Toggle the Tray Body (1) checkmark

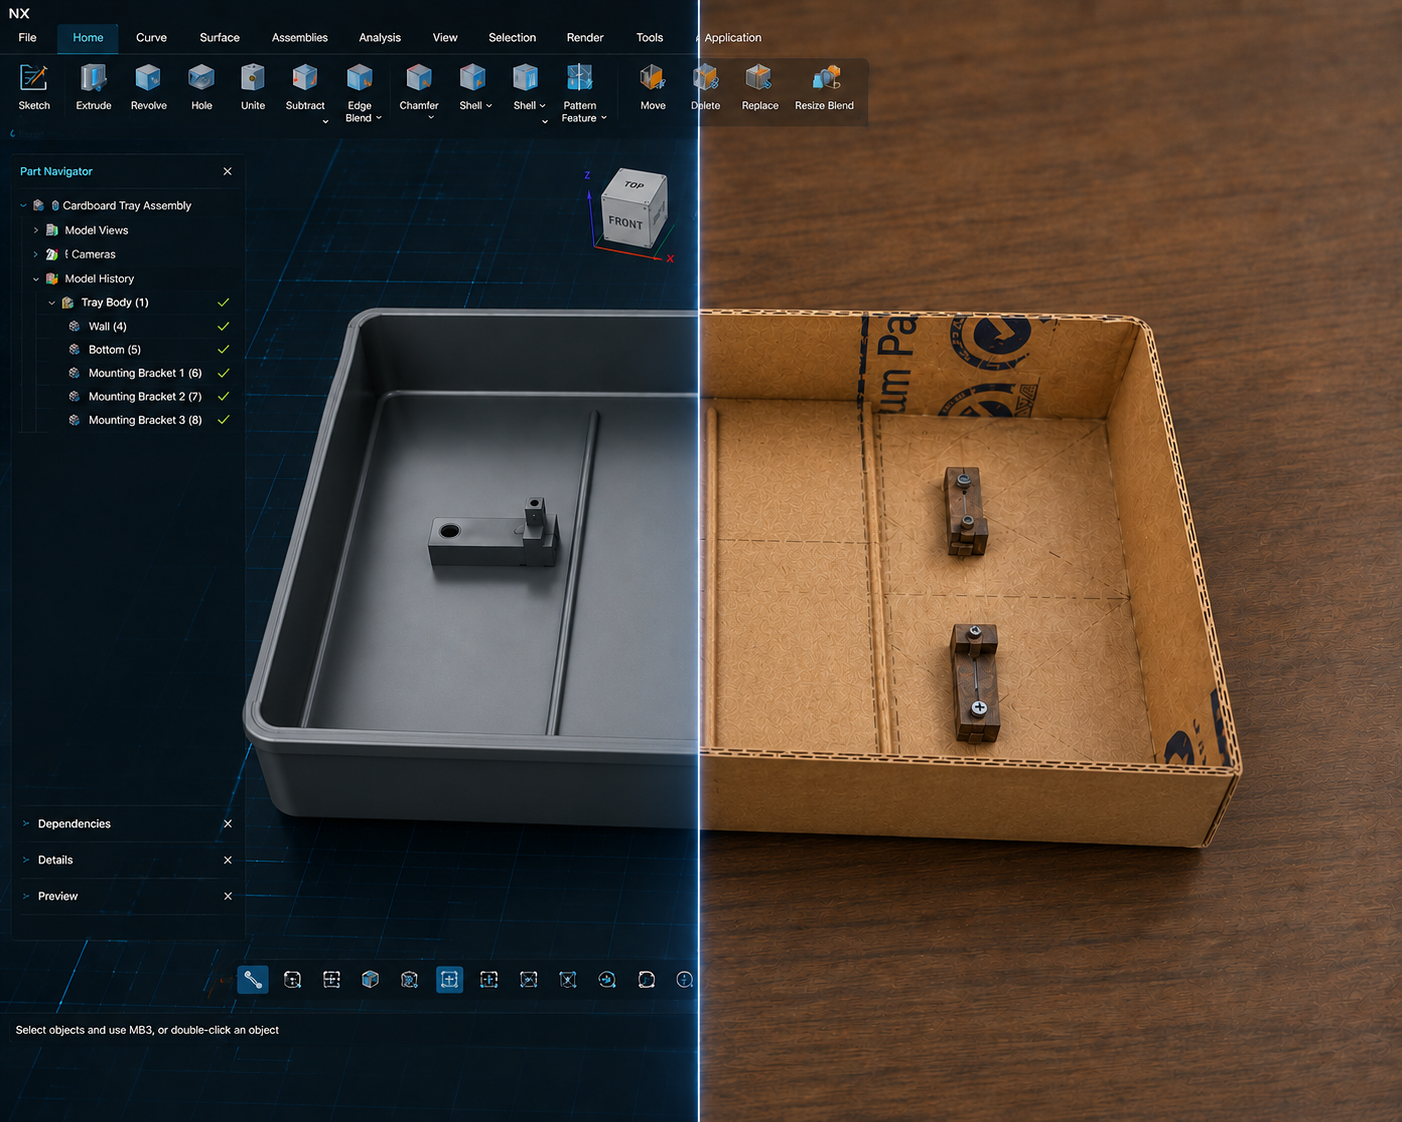223,302
